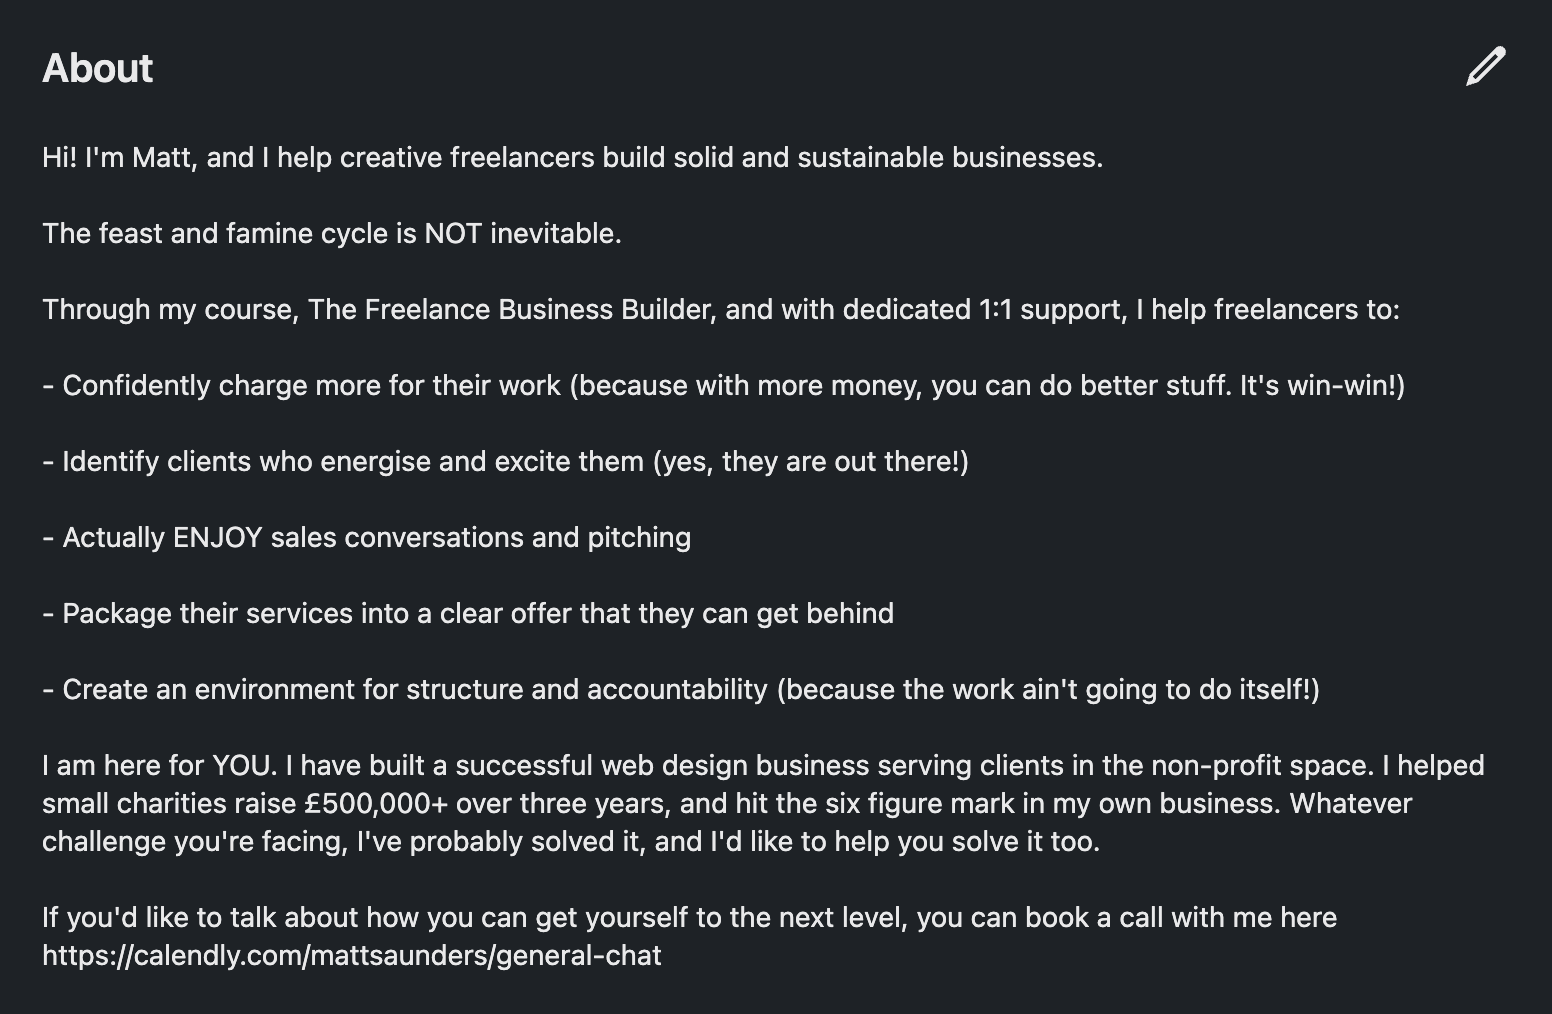The height and width of the screenshot is (1014, 1552).
Task: Select the "Confidently charge more" bullet line
Action: click(x=724, y=385)
